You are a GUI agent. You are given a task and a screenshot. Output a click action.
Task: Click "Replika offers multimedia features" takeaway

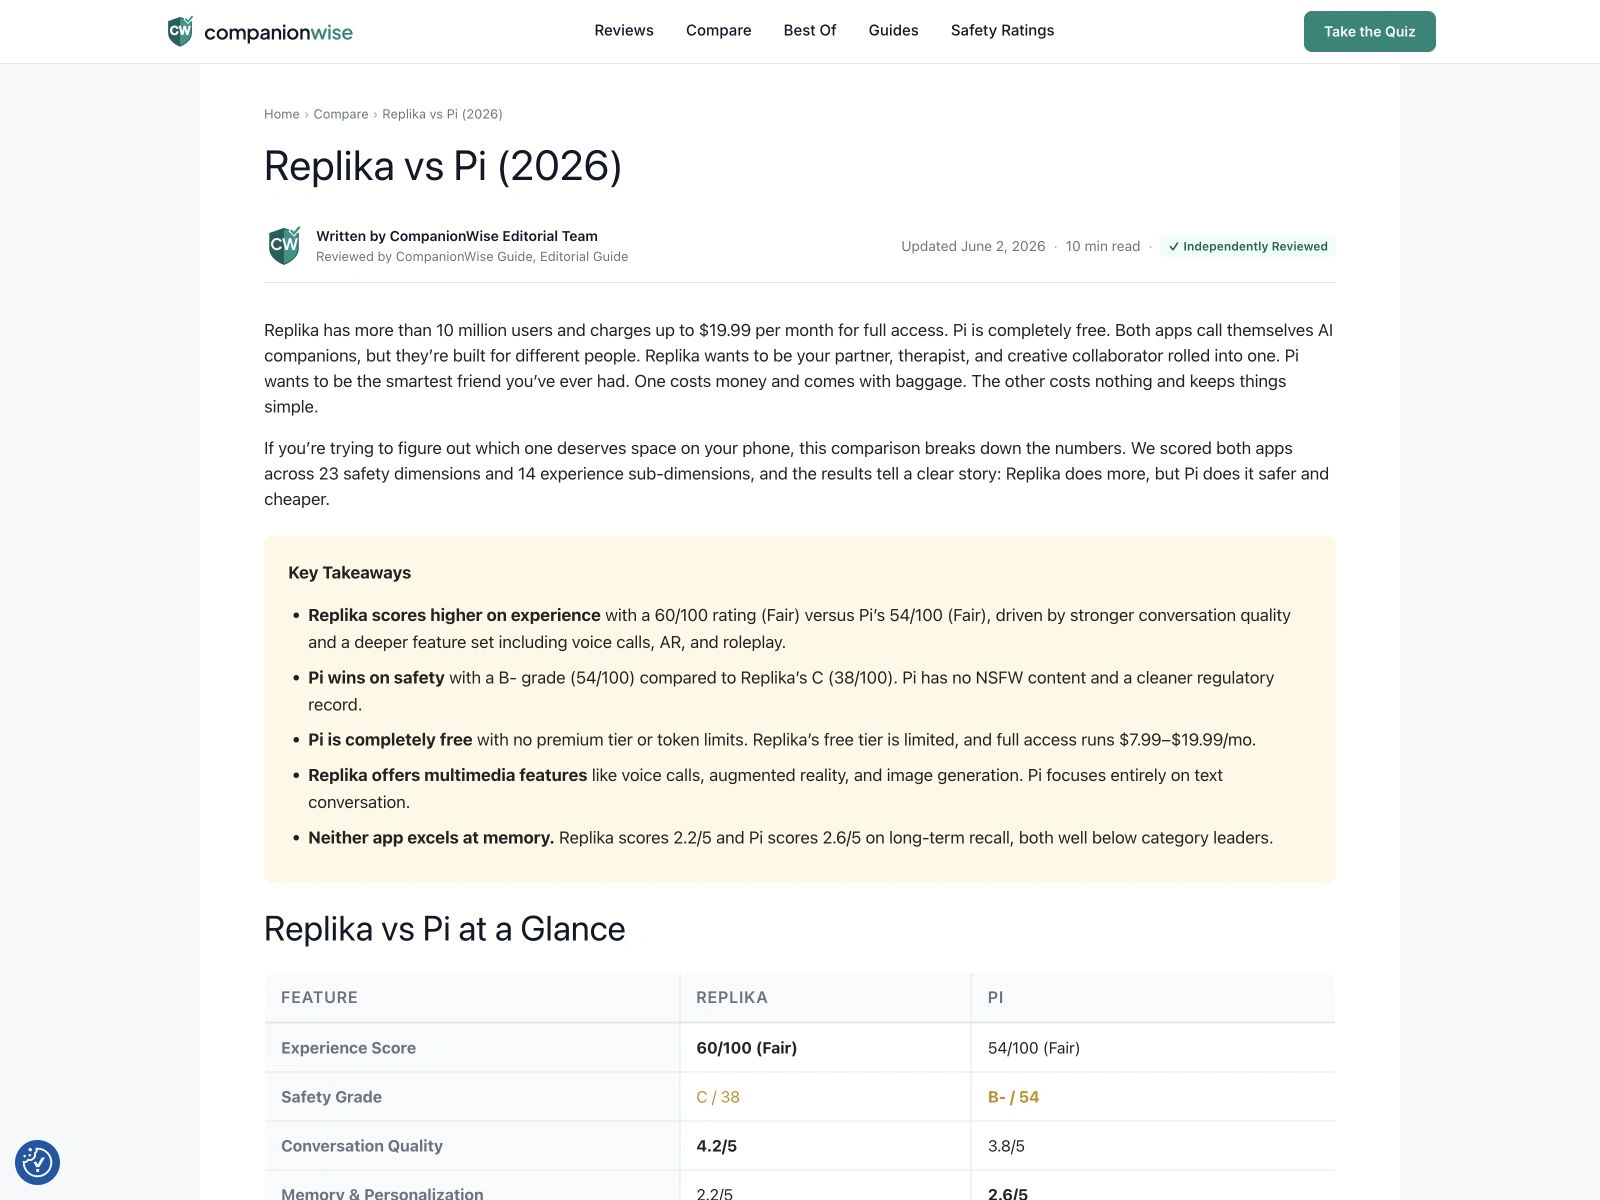[x=447, y=775]
